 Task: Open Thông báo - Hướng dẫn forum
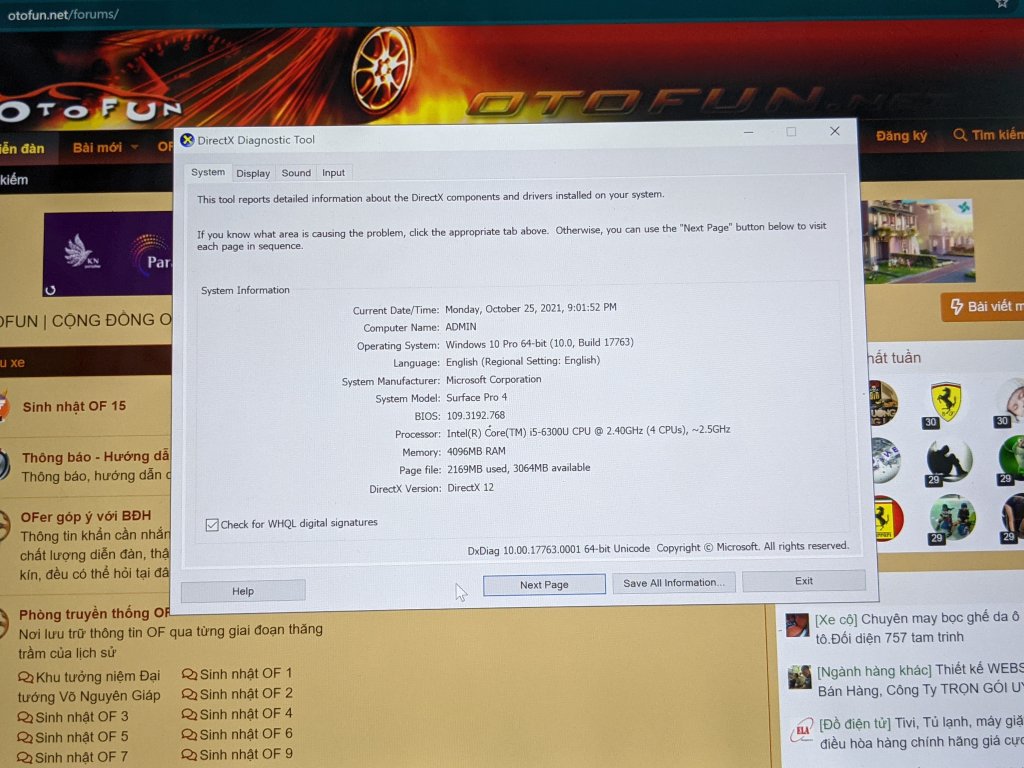[x=95, y=457]
